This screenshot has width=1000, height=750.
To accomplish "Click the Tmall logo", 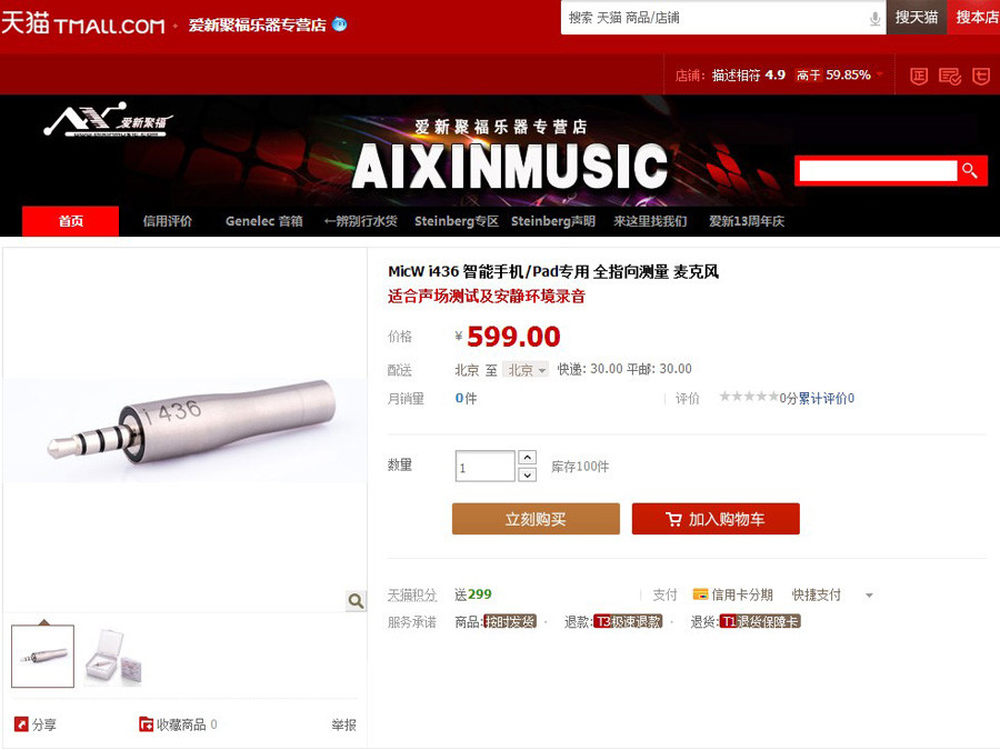I will click(82, 24).
